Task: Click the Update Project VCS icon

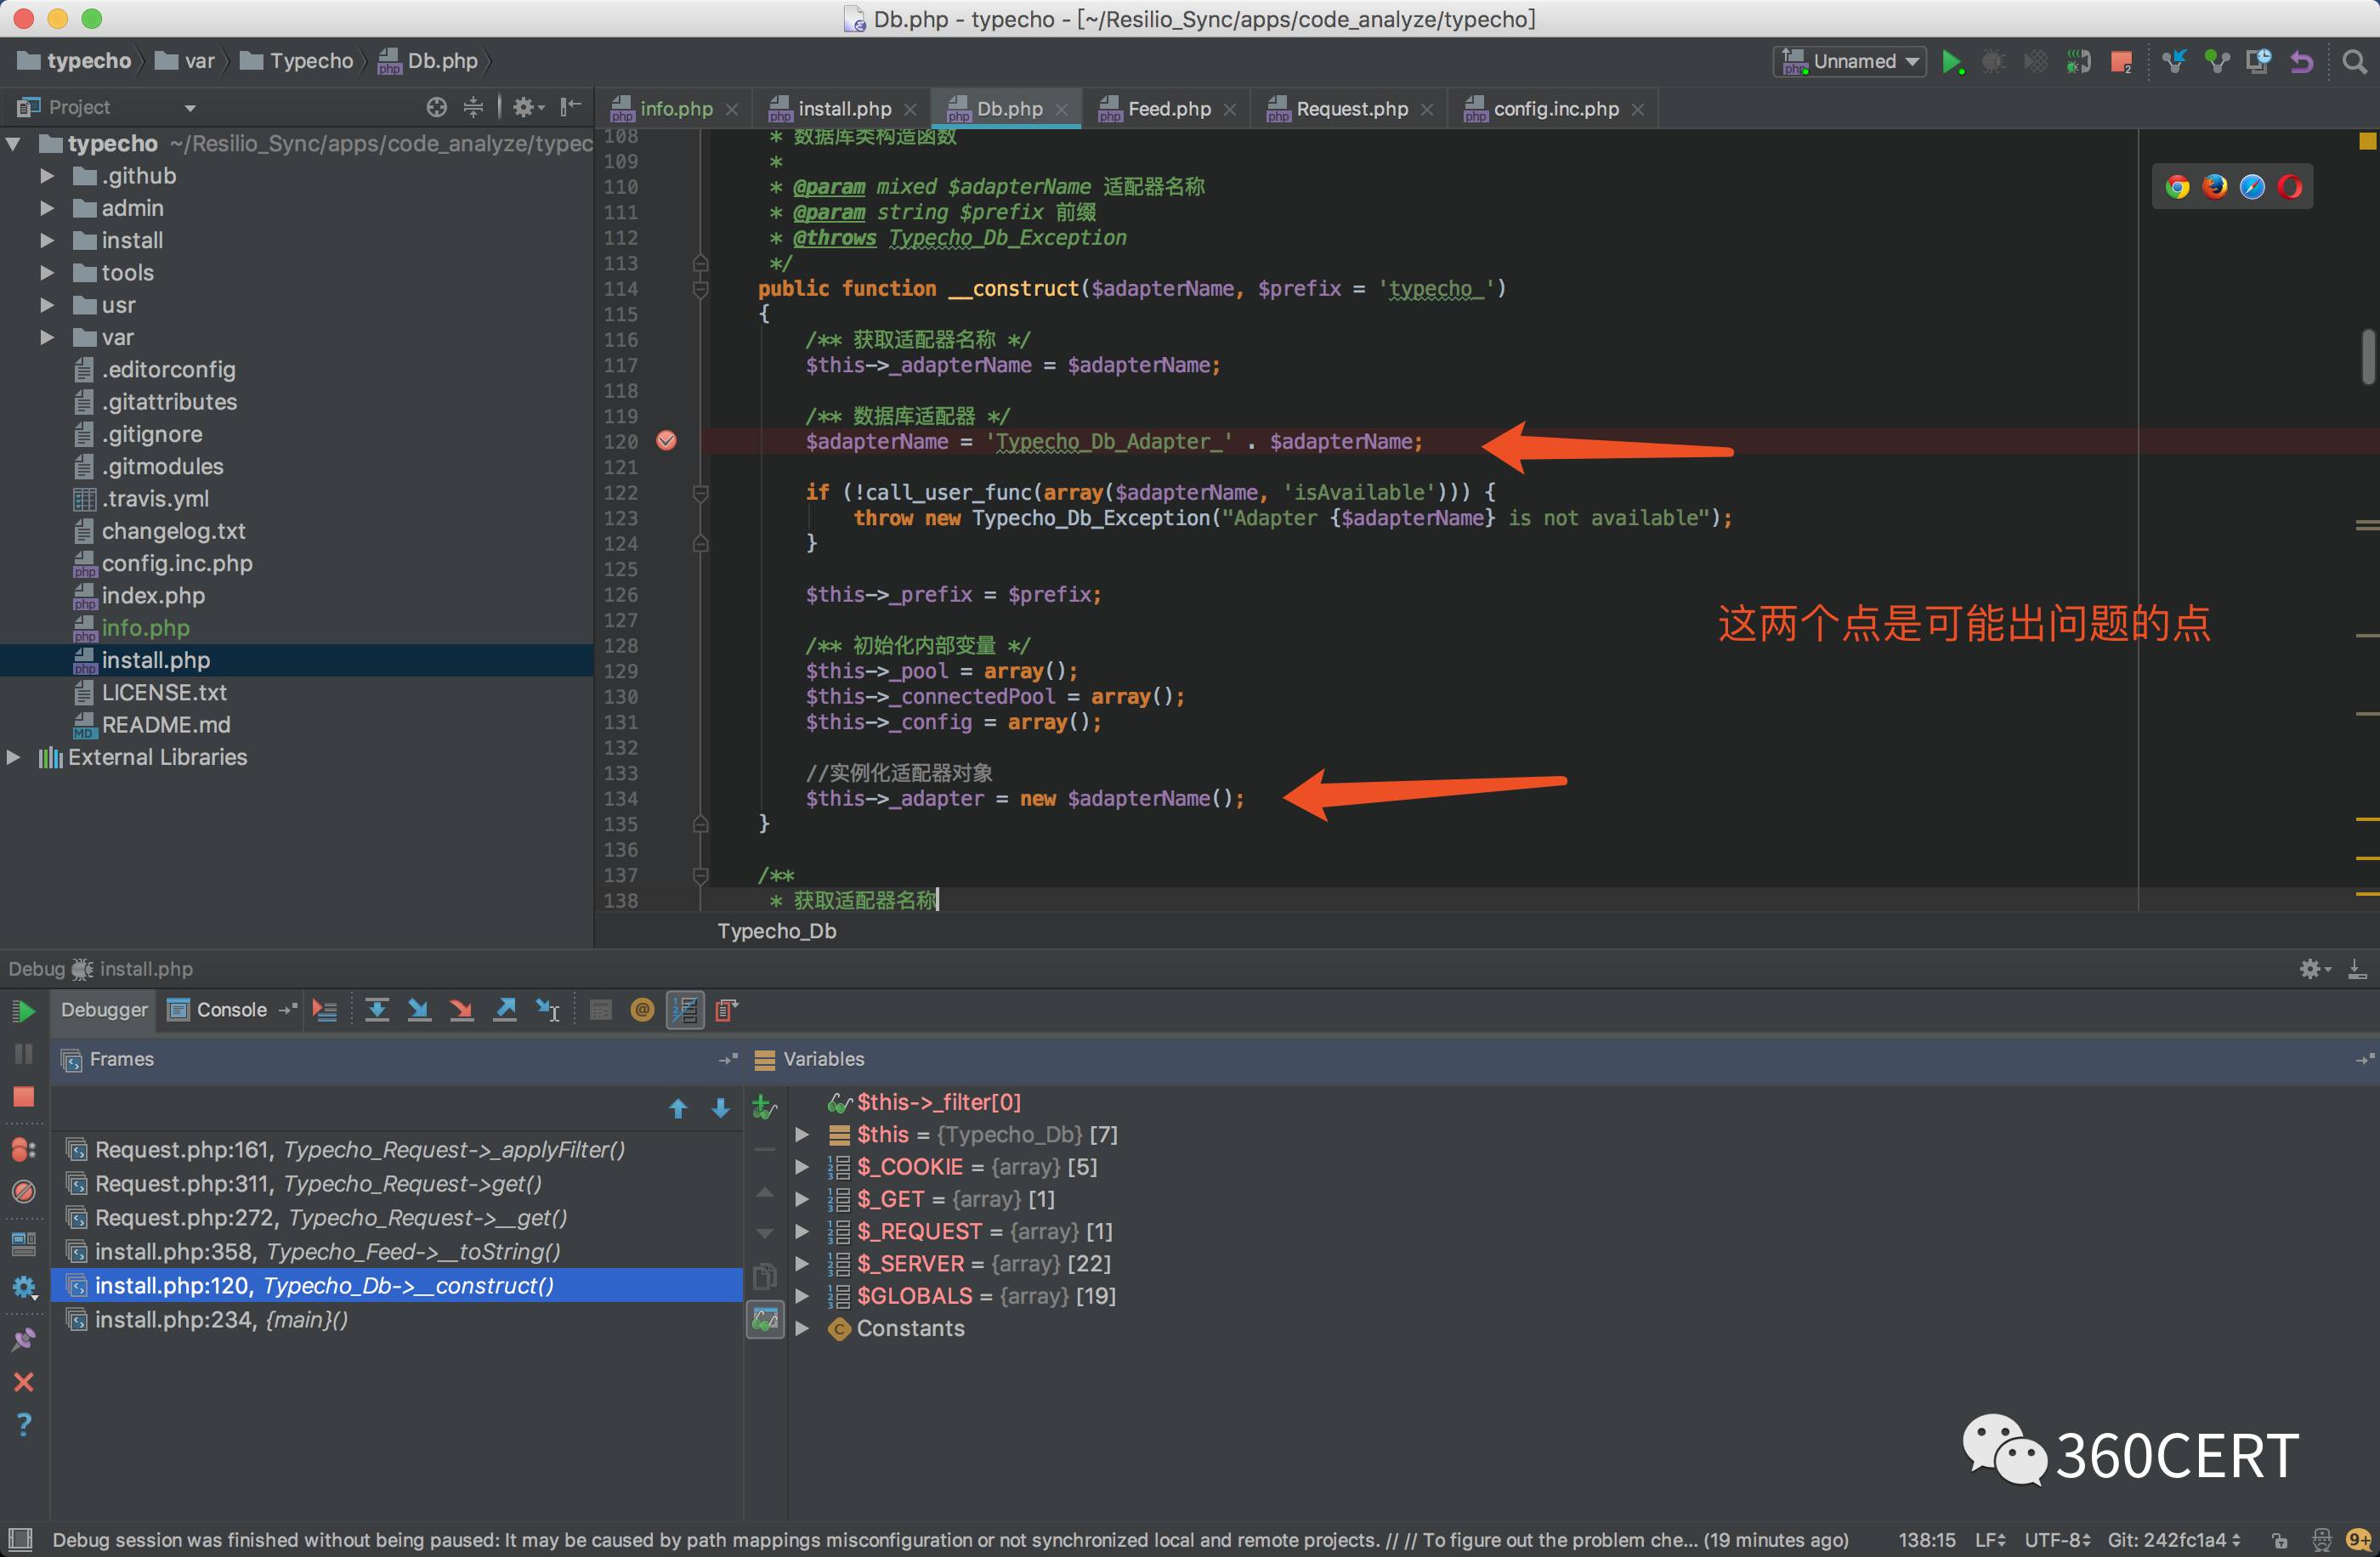Action: coord(2174,62)
